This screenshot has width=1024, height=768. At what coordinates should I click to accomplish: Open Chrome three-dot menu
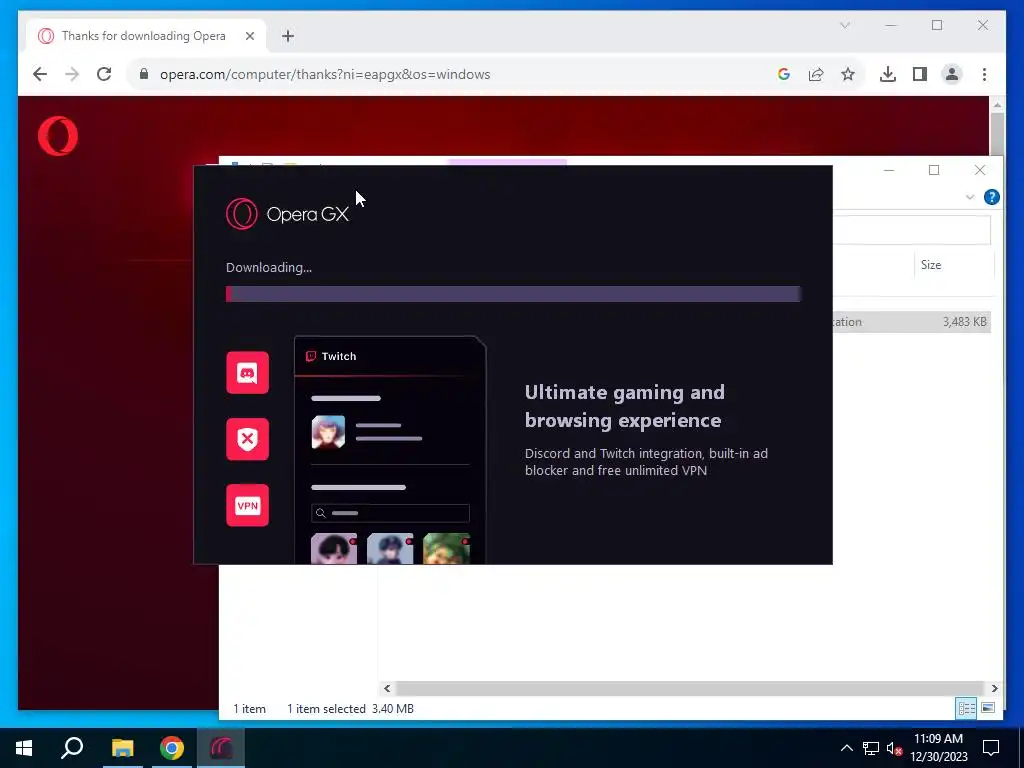click(984, 74)
